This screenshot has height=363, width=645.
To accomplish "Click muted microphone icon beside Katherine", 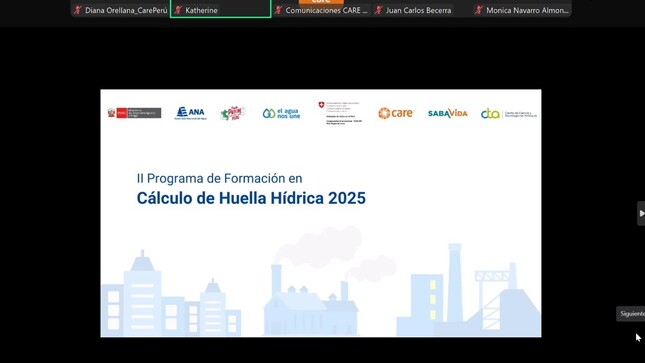I will tap(178, 10).
